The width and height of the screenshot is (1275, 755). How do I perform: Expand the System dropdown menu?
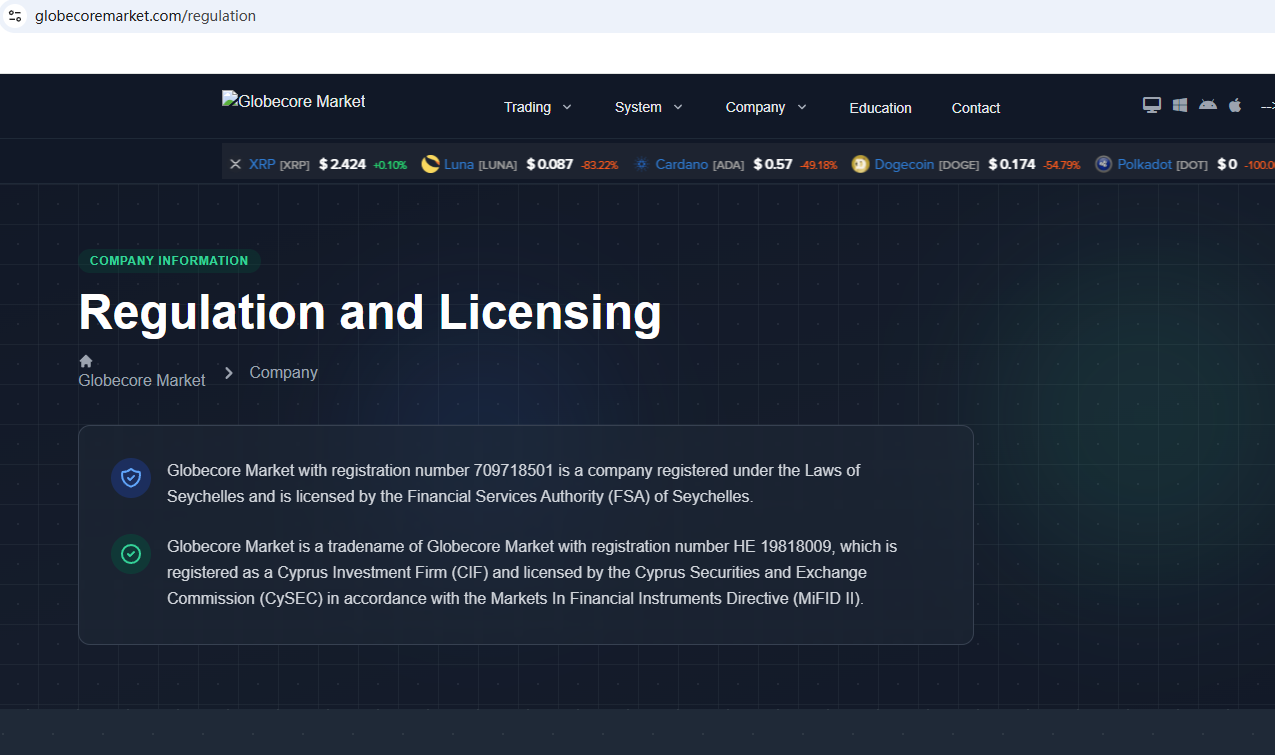tap(648, 107)
